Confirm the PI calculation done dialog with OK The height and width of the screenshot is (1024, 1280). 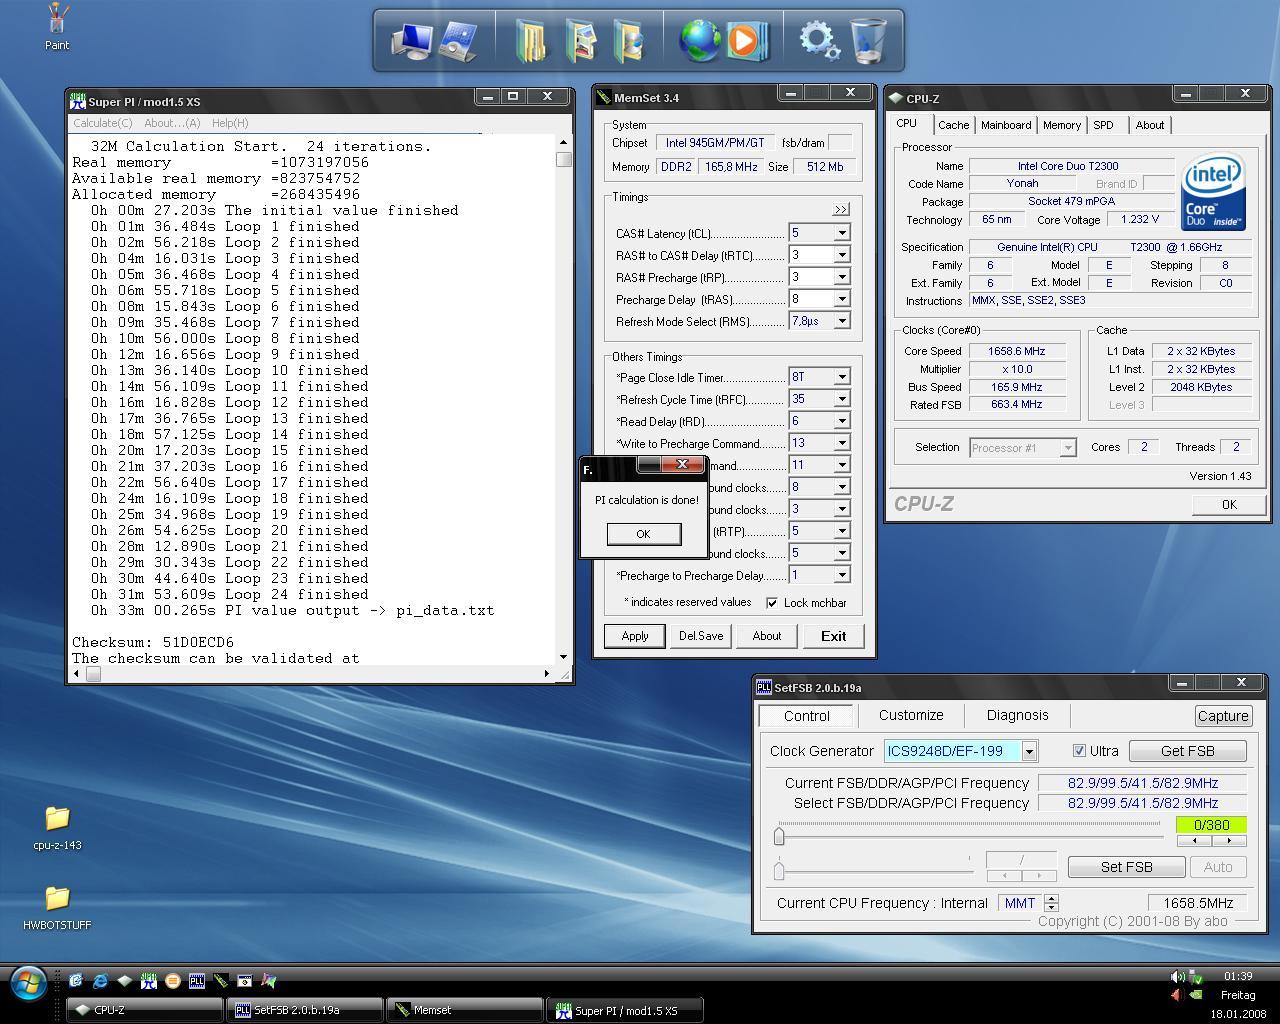click(643, 533)
